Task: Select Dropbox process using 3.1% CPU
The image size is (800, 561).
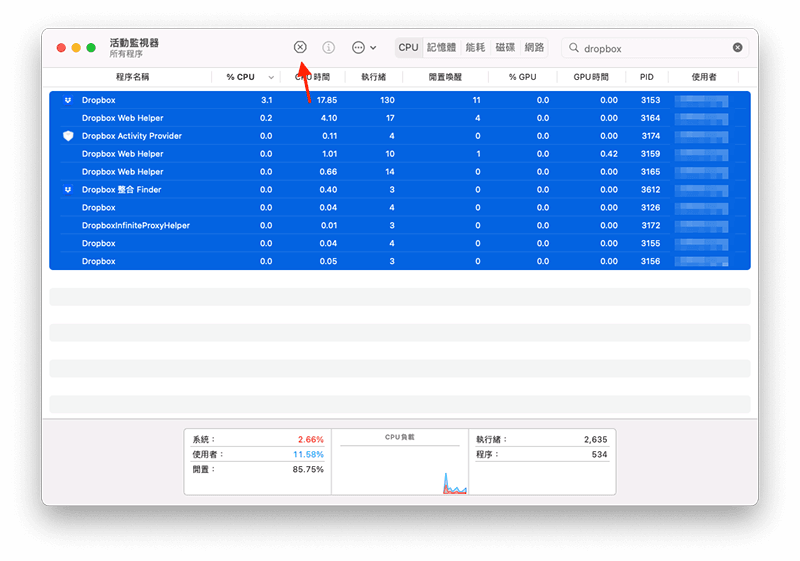Action: [x=400, y=100]
